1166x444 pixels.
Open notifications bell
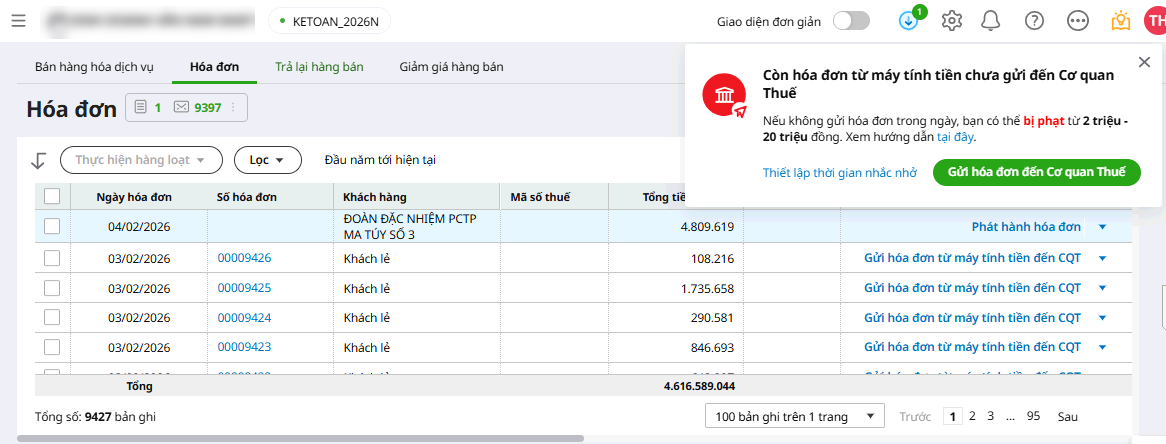click(991, 21)
